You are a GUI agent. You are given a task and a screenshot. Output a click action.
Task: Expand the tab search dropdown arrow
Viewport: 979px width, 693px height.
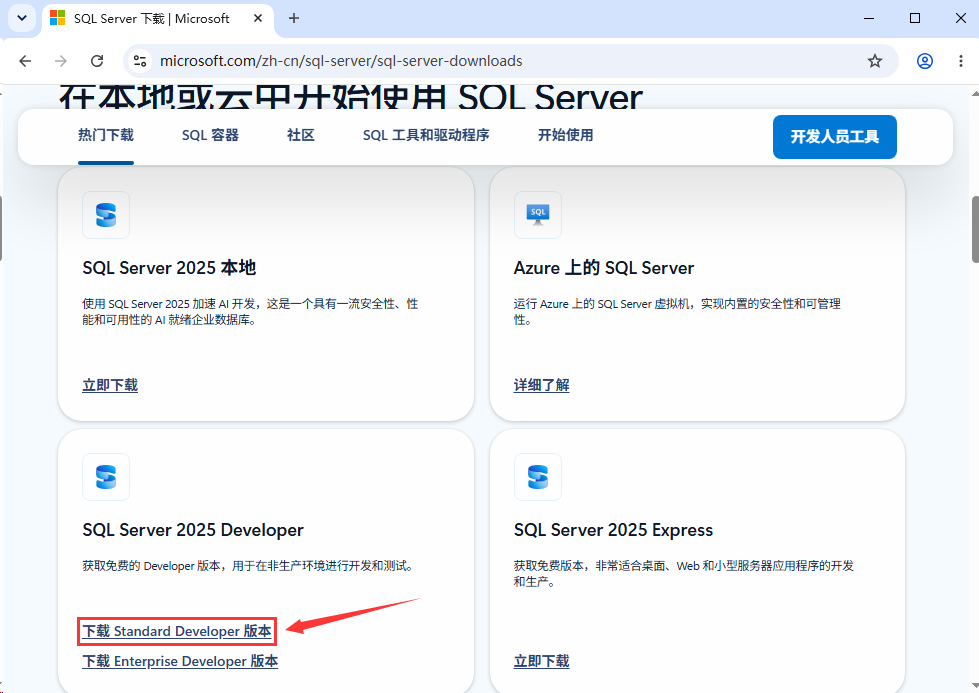(22, 18)
